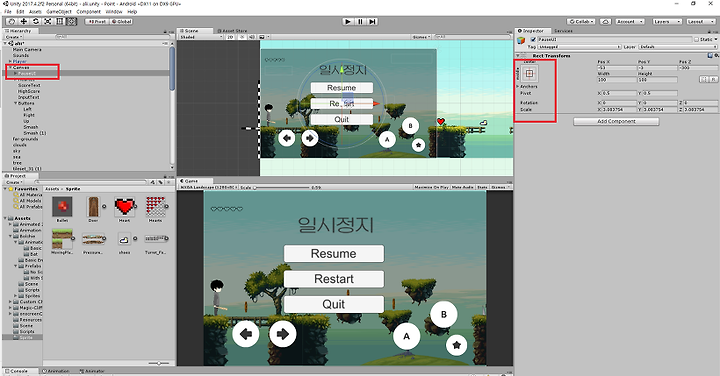The height and width of the screenshot is (376, 720).
Task: Open the Edit menu
Action: point(20,11)
